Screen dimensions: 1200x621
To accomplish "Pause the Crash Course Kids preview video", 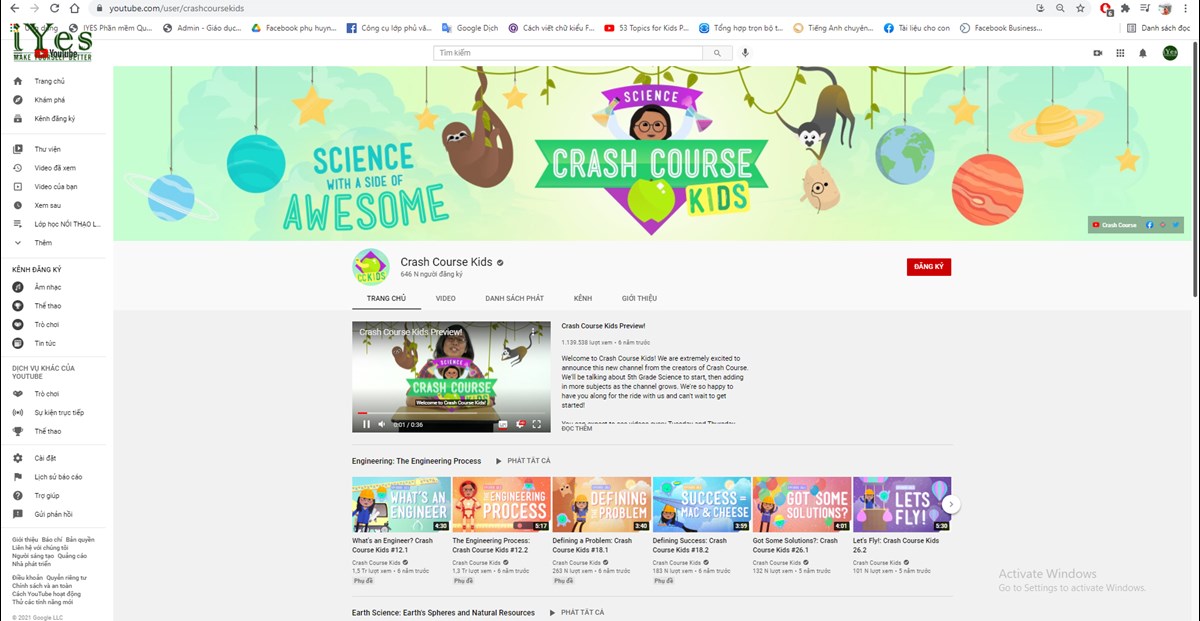I will (x=366, y=424).
